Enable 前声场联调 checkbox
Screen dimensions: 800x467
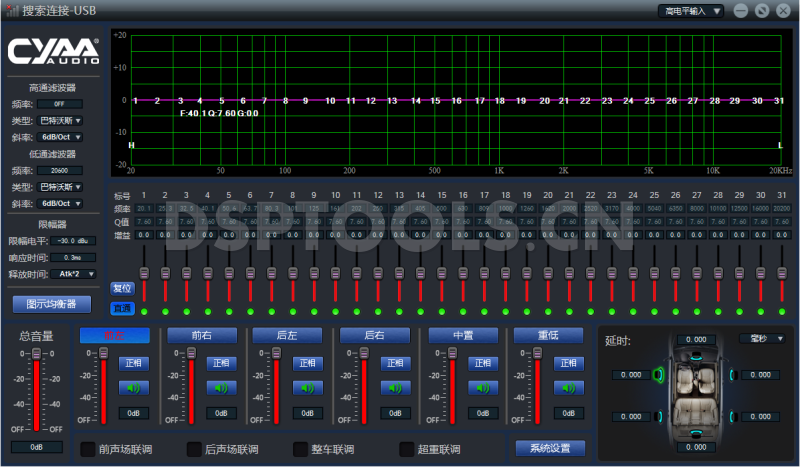[x=88, y=449]
